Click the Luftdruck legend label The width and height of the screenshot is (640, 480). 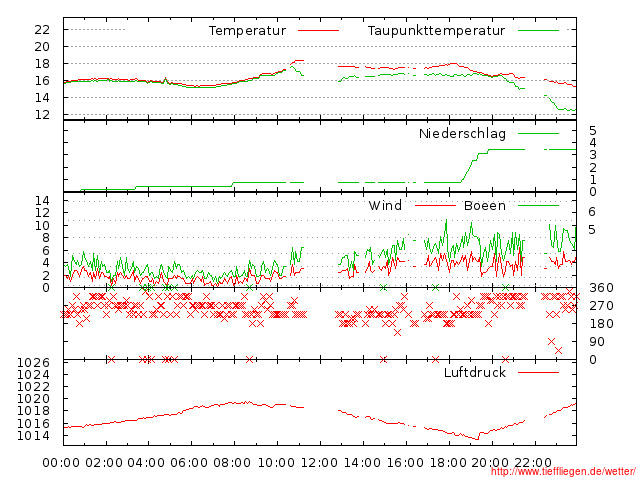click(x=475, y=372)
